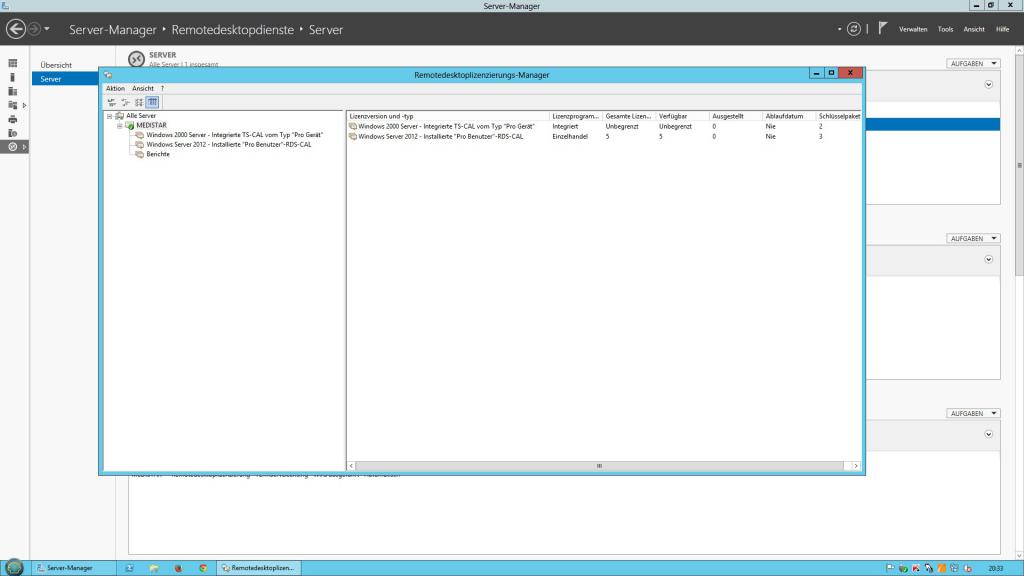Select Windows 2000 Server tree item
Screen dimensions: 1024x576
coord(234,135)
